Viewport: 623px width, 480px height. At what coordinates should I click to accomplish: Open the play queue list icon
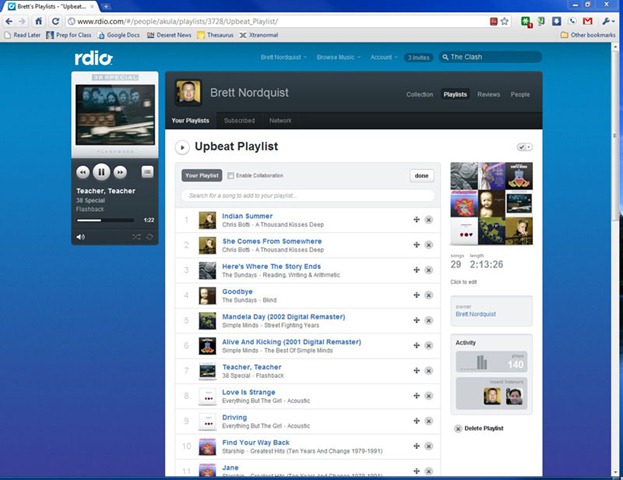click(147, 172)
